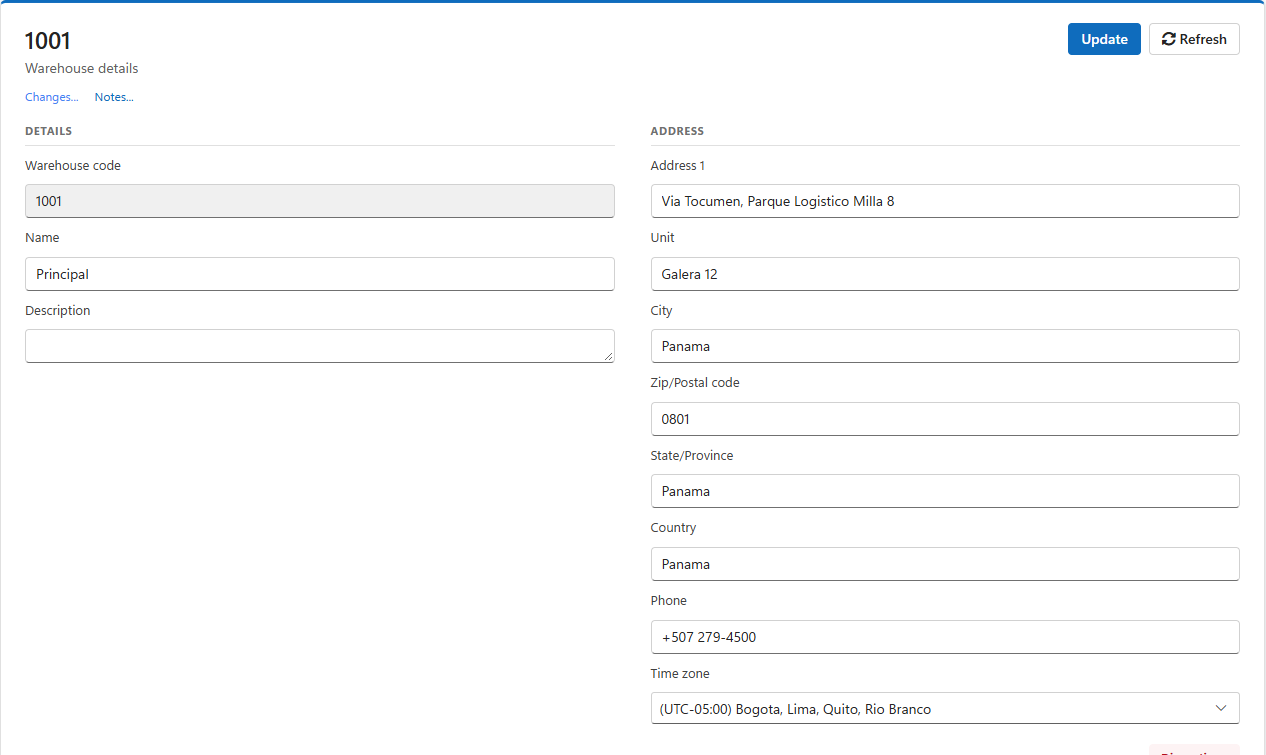
Task: Click the "Country" label
Action: click(674, 528)
